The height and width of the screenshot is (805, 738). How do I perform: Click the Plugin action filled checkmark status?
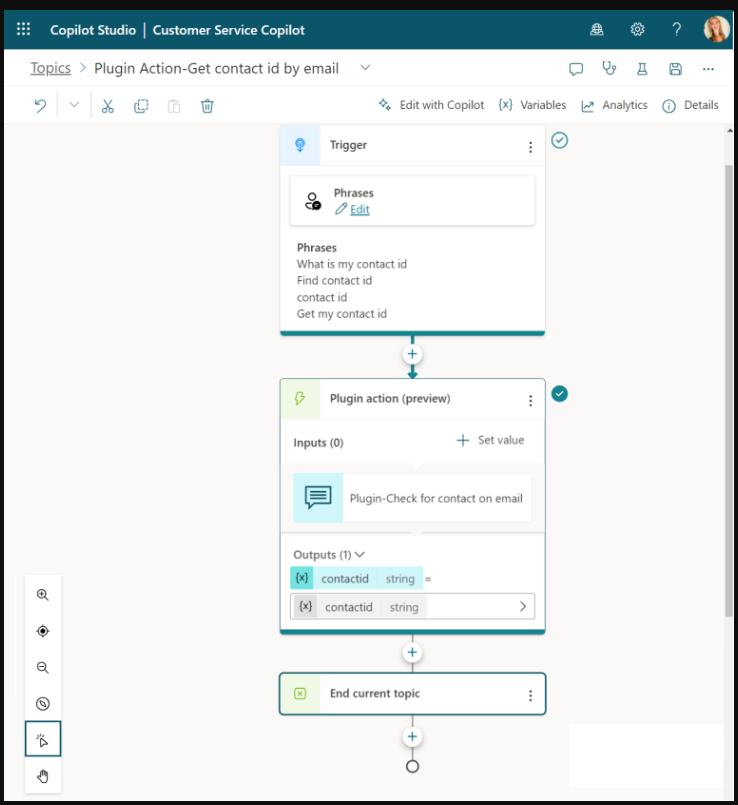coord(559,394)
